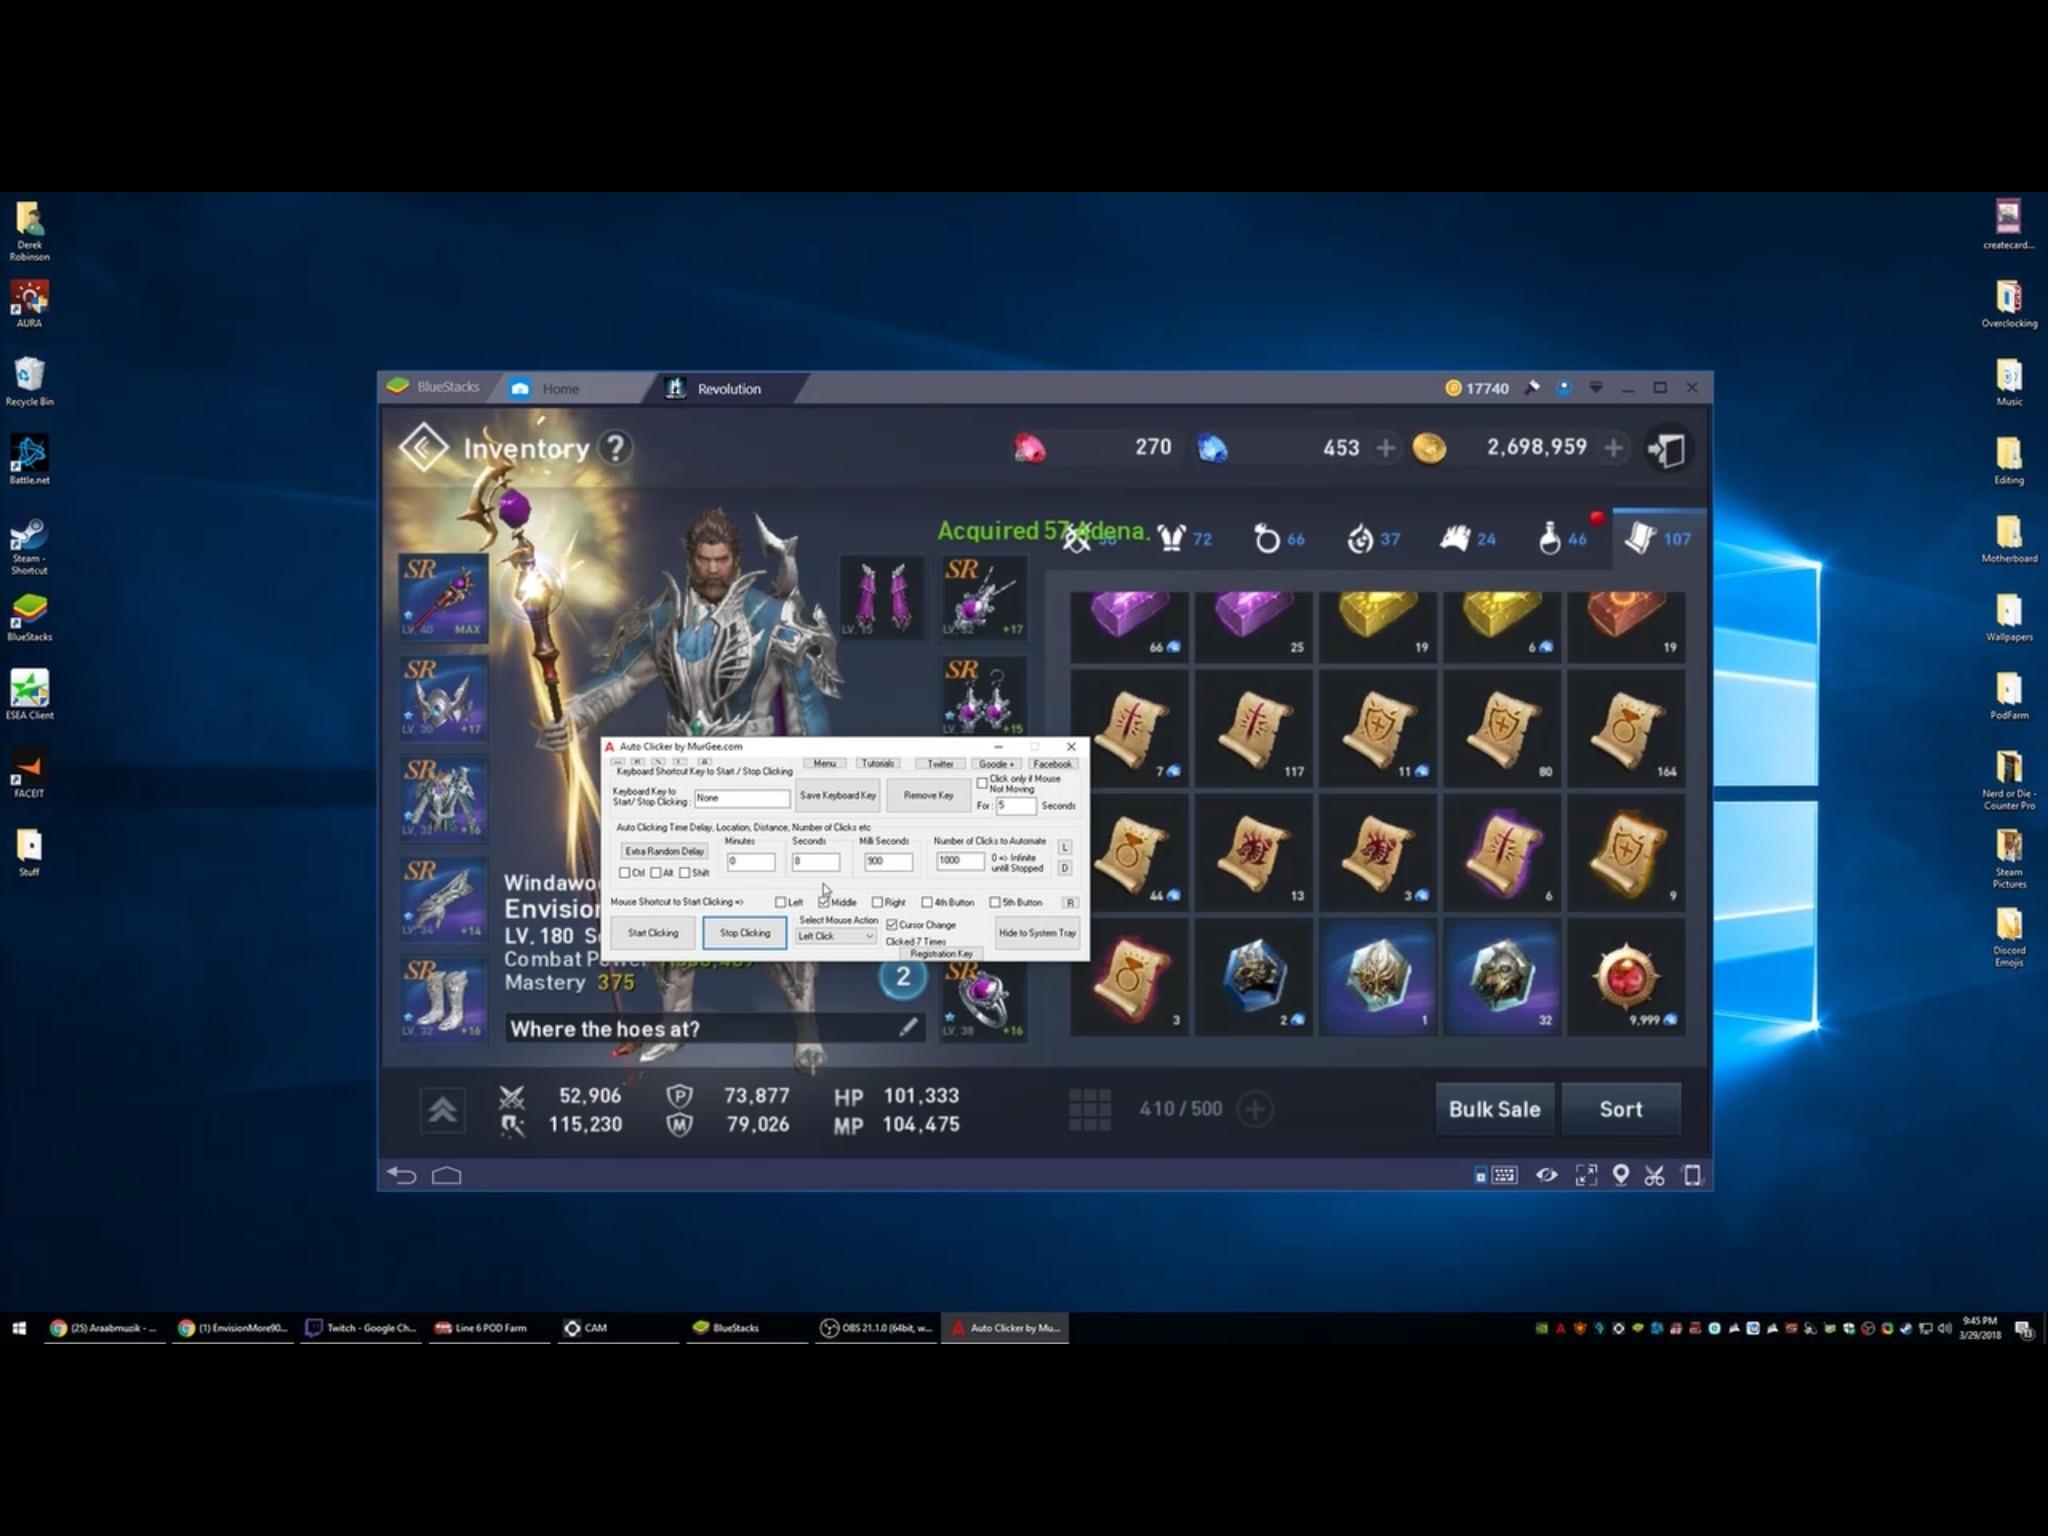Click the BlueStacks scissors screenshot icon
The width and height of the screenshot is (2048, 1536).
(1655, 1175)
